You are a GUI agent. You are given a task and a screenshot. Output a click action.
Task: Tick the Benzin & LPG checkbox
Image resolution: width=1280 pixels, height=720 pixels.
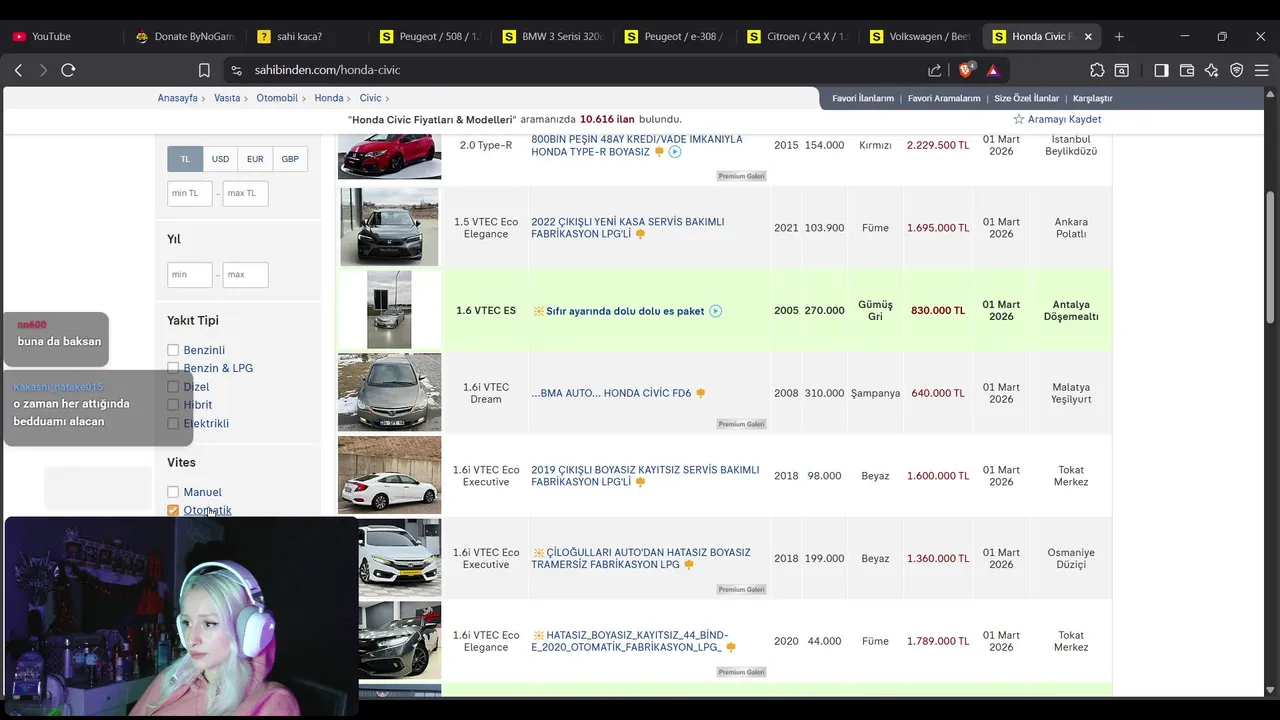coord(173,368)
